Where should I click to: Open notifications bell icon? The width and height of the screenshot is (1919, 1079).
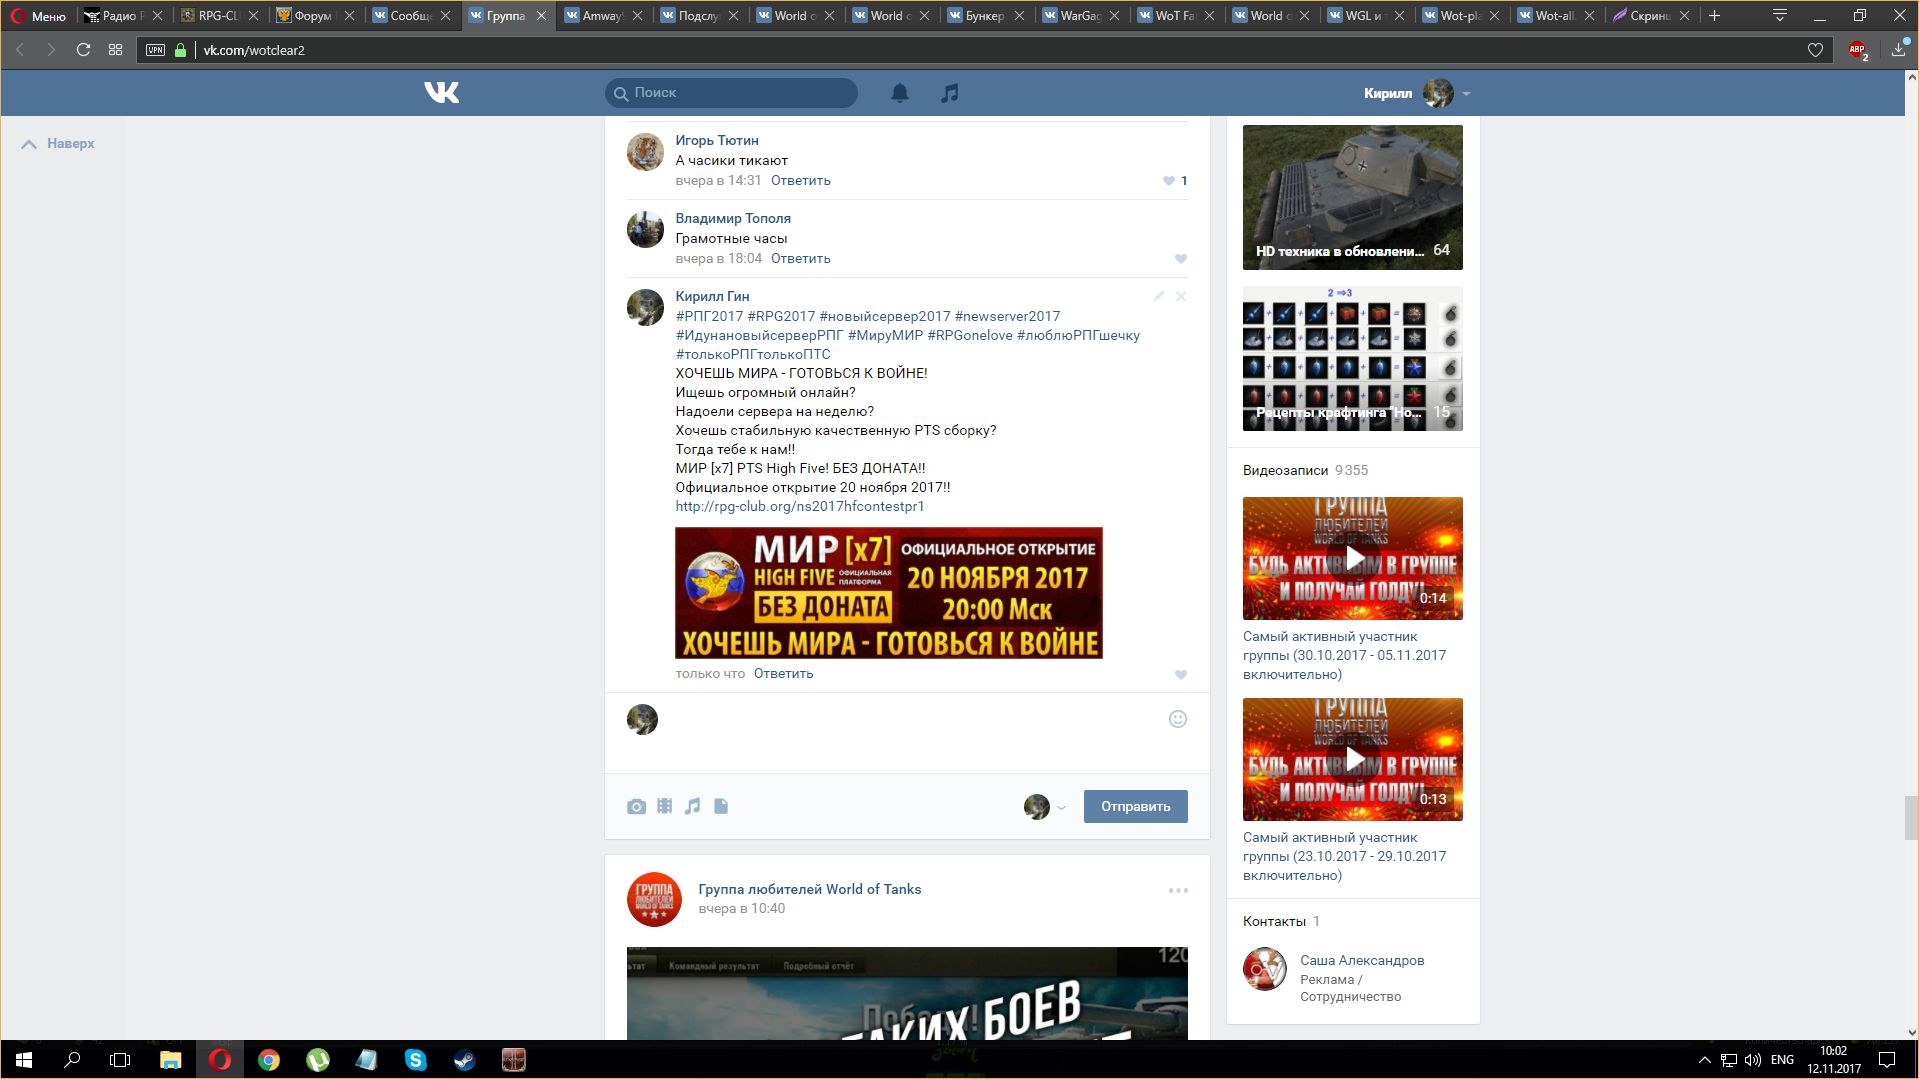(x=900, y=93)
